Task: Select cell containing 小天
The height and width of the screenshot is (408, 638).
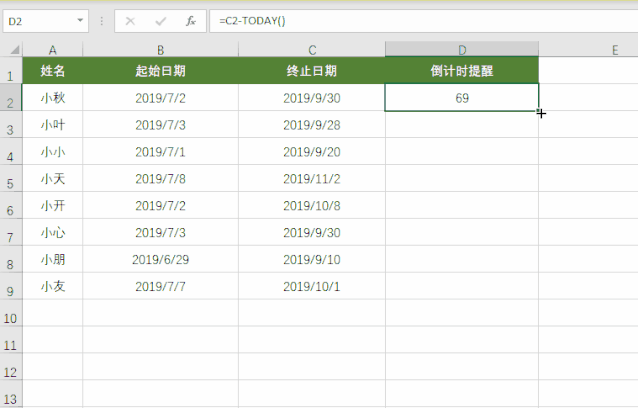Action: (x=52, y=178)
